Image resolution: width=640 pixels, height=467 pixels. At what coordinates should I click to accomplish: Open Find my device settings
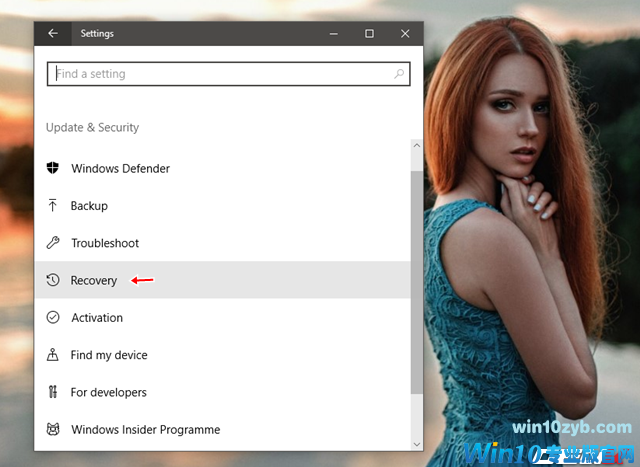tap(223, 355)
